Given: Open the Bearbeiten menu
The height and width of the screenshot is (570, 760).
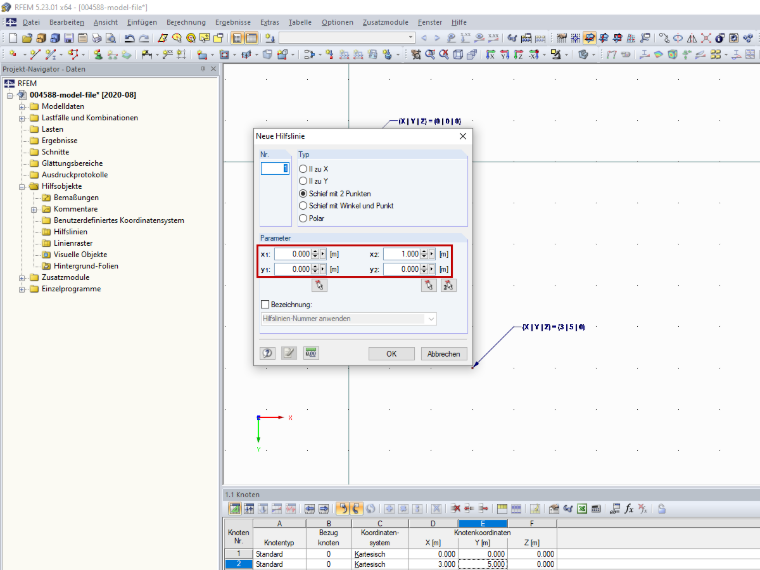Looking at the screenshot, I should click(66, 22).
